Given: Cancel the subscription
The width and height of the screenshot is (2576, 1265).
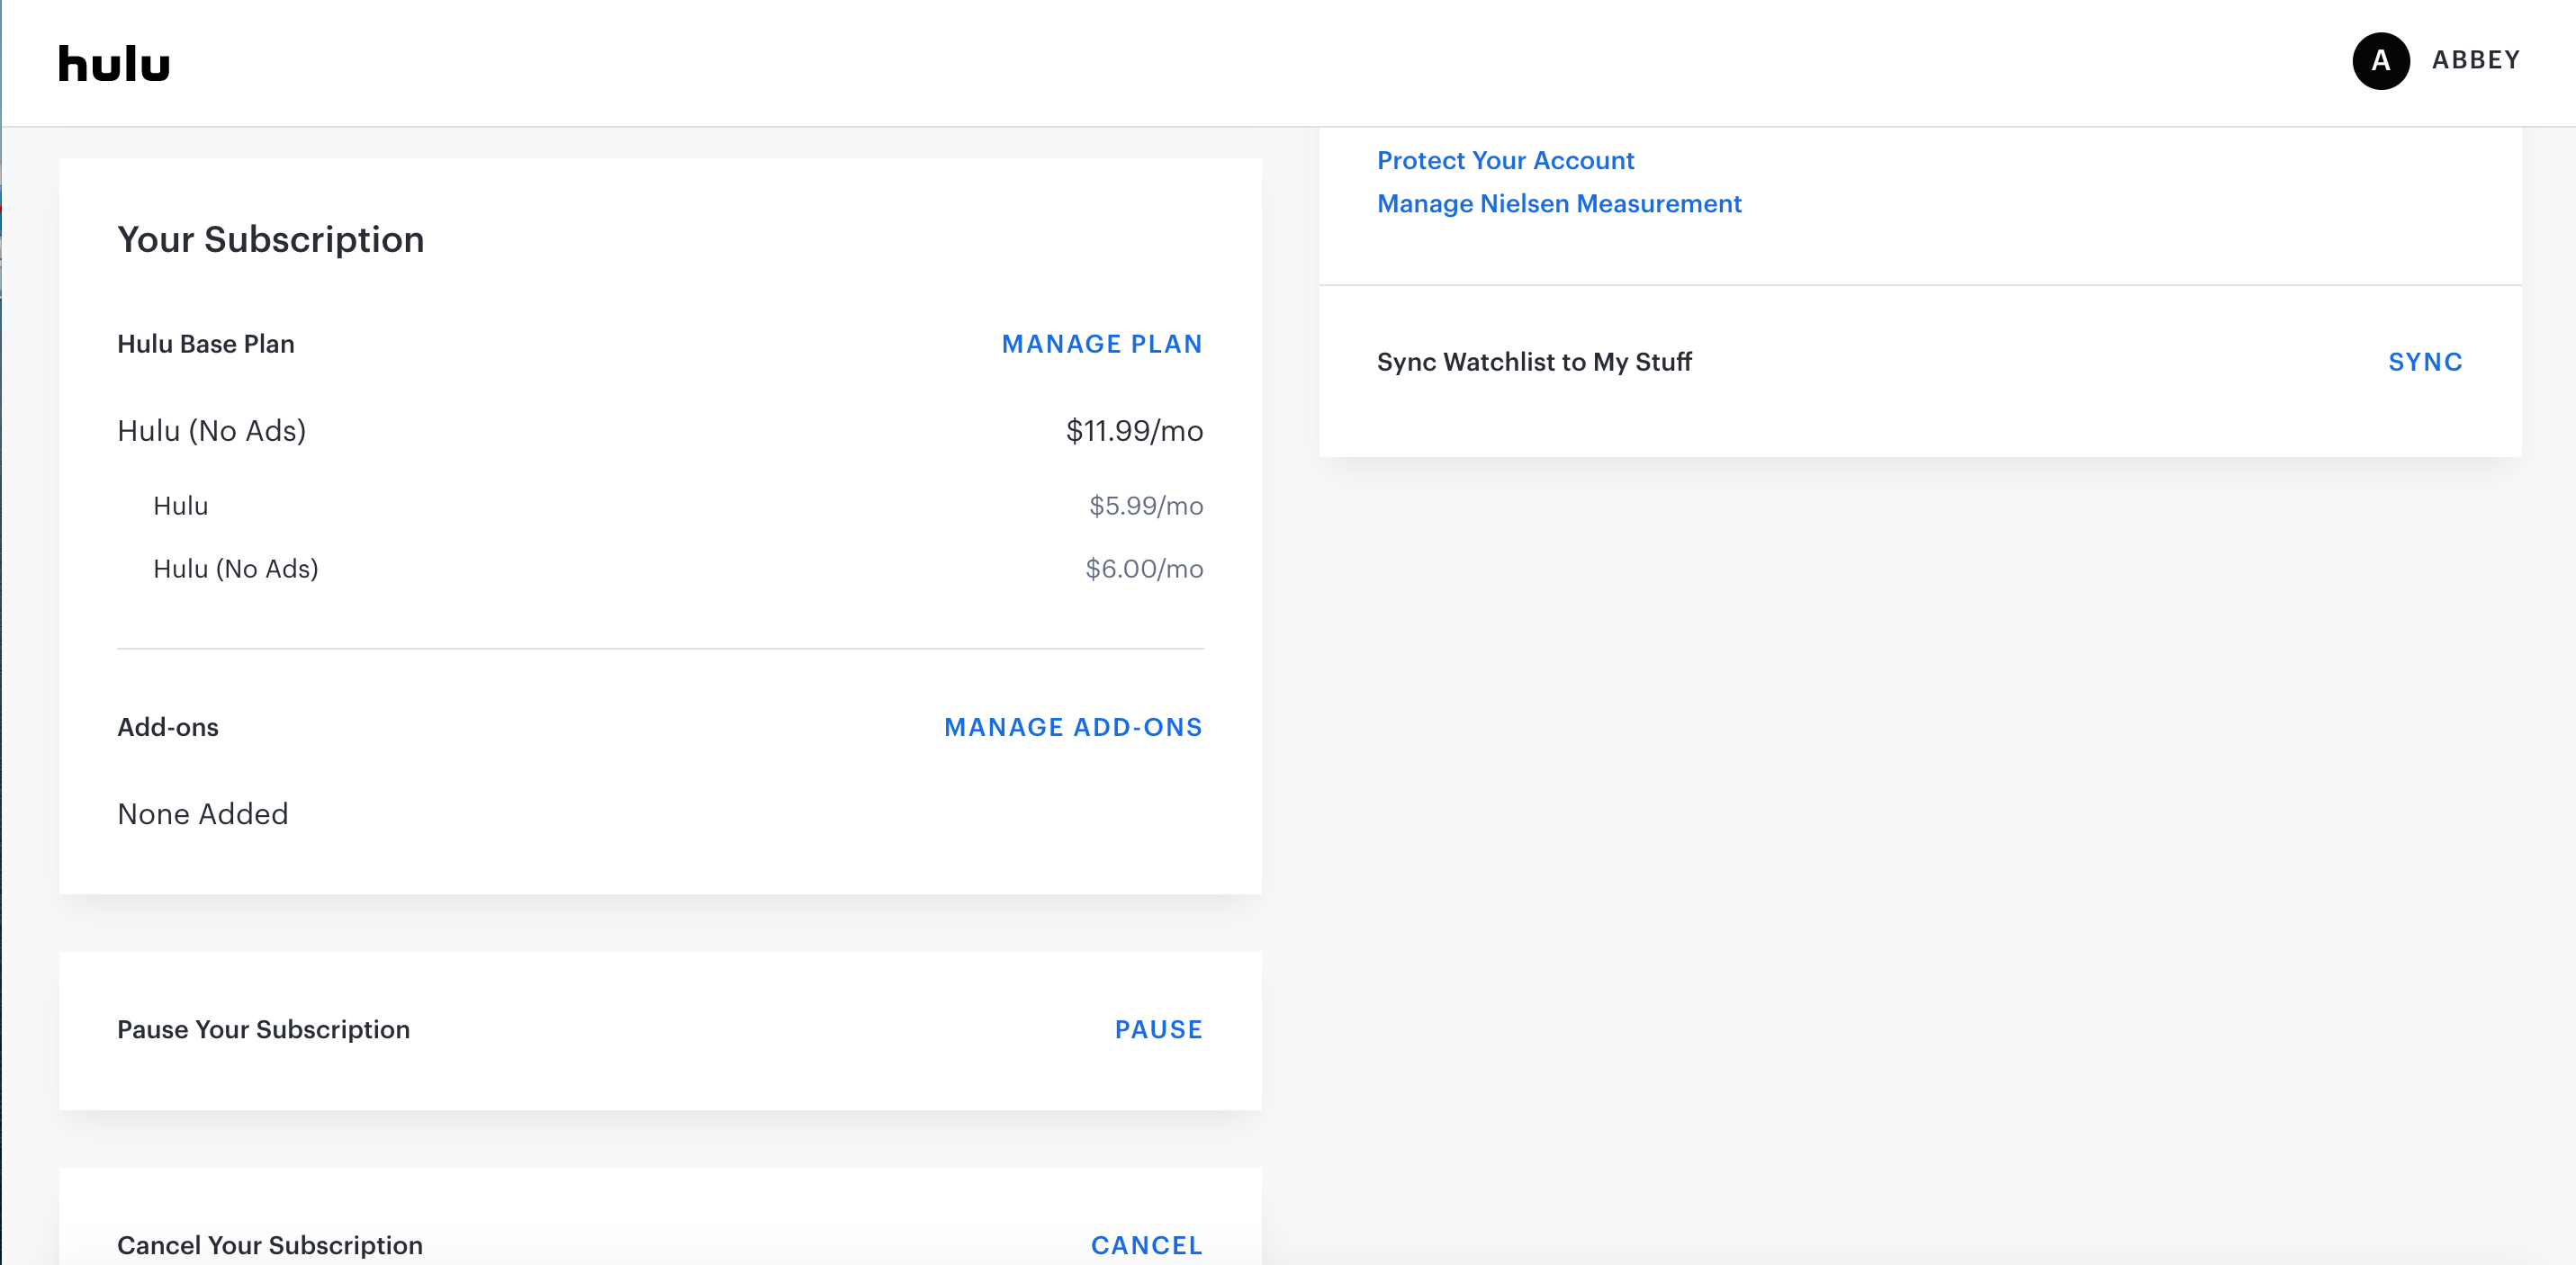Looking at the screenshot, I should 1146,1244.
